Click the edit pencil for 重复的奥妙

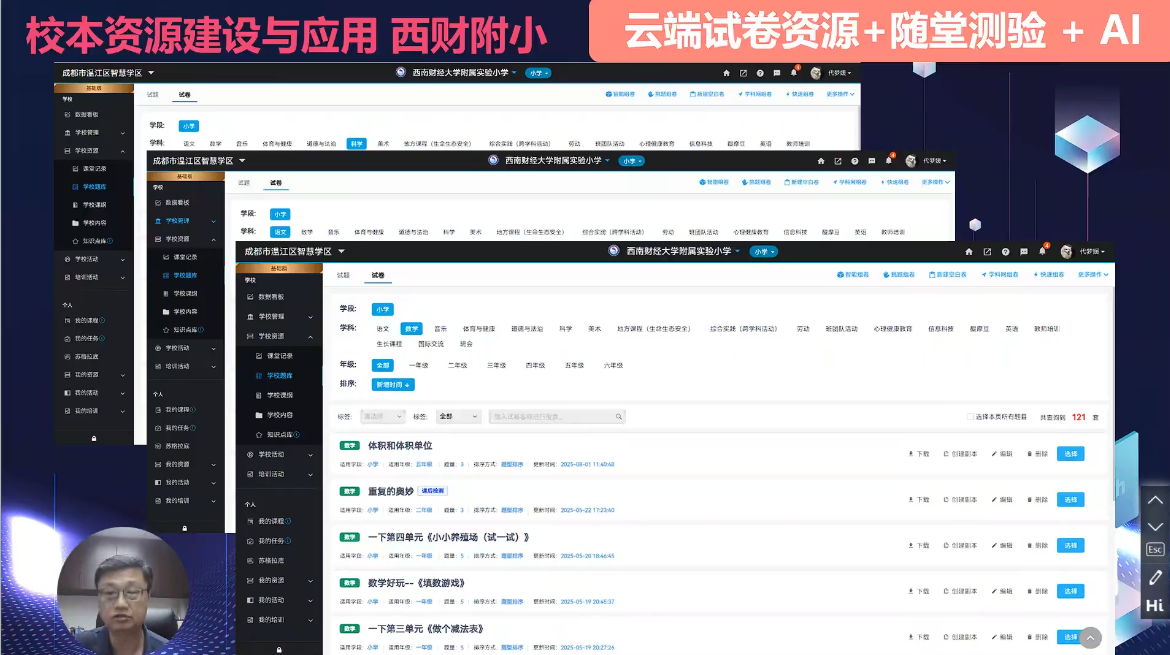coord(1000,500)
